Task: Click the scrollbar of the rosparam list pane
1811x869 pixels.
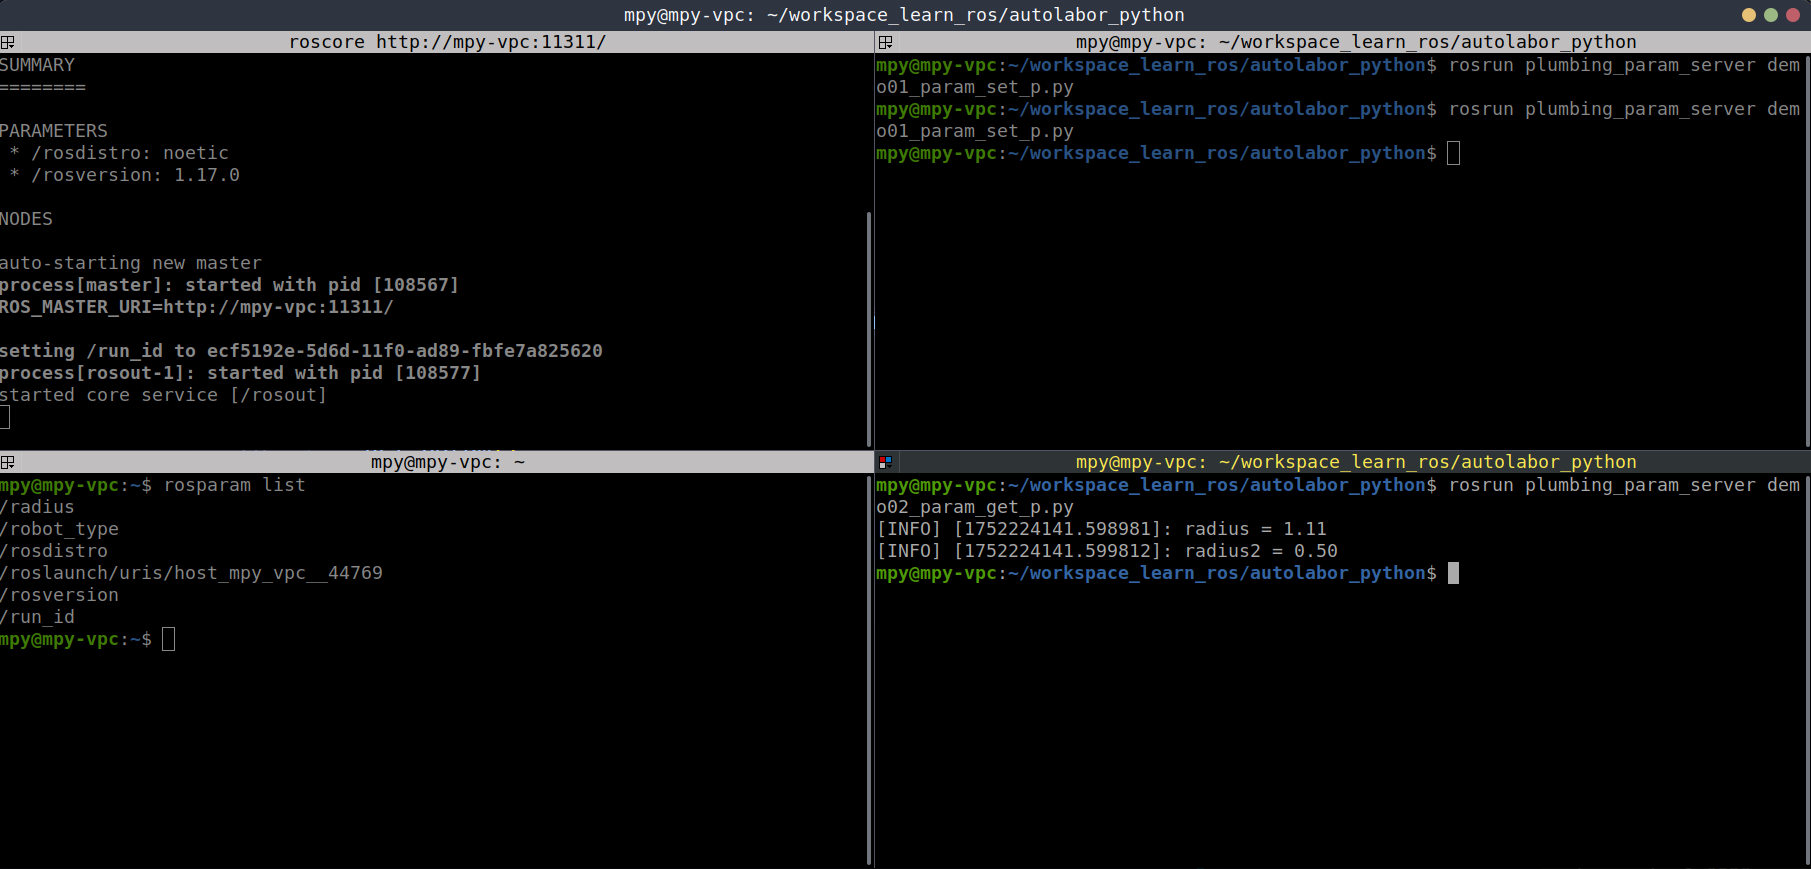Action: (869, 670)
